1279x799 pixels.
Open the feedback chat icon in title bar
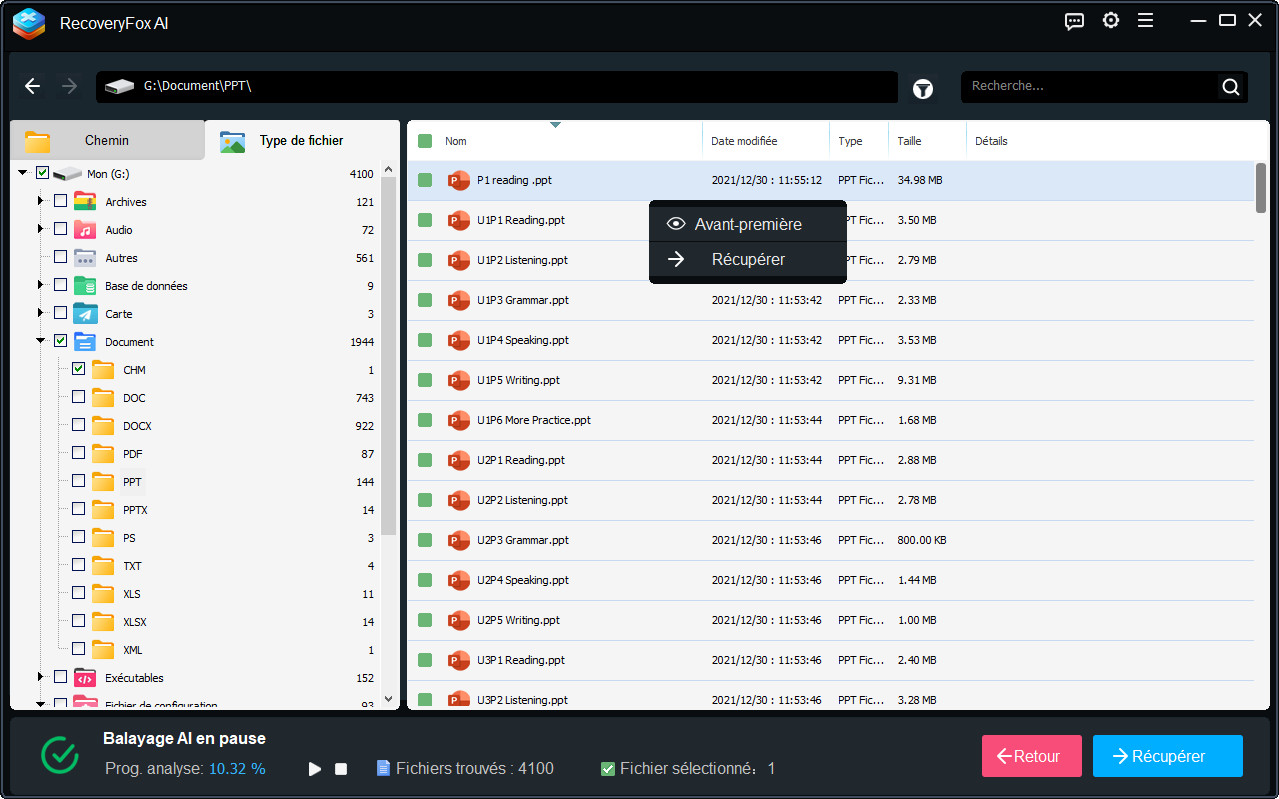coord(1075,21)
